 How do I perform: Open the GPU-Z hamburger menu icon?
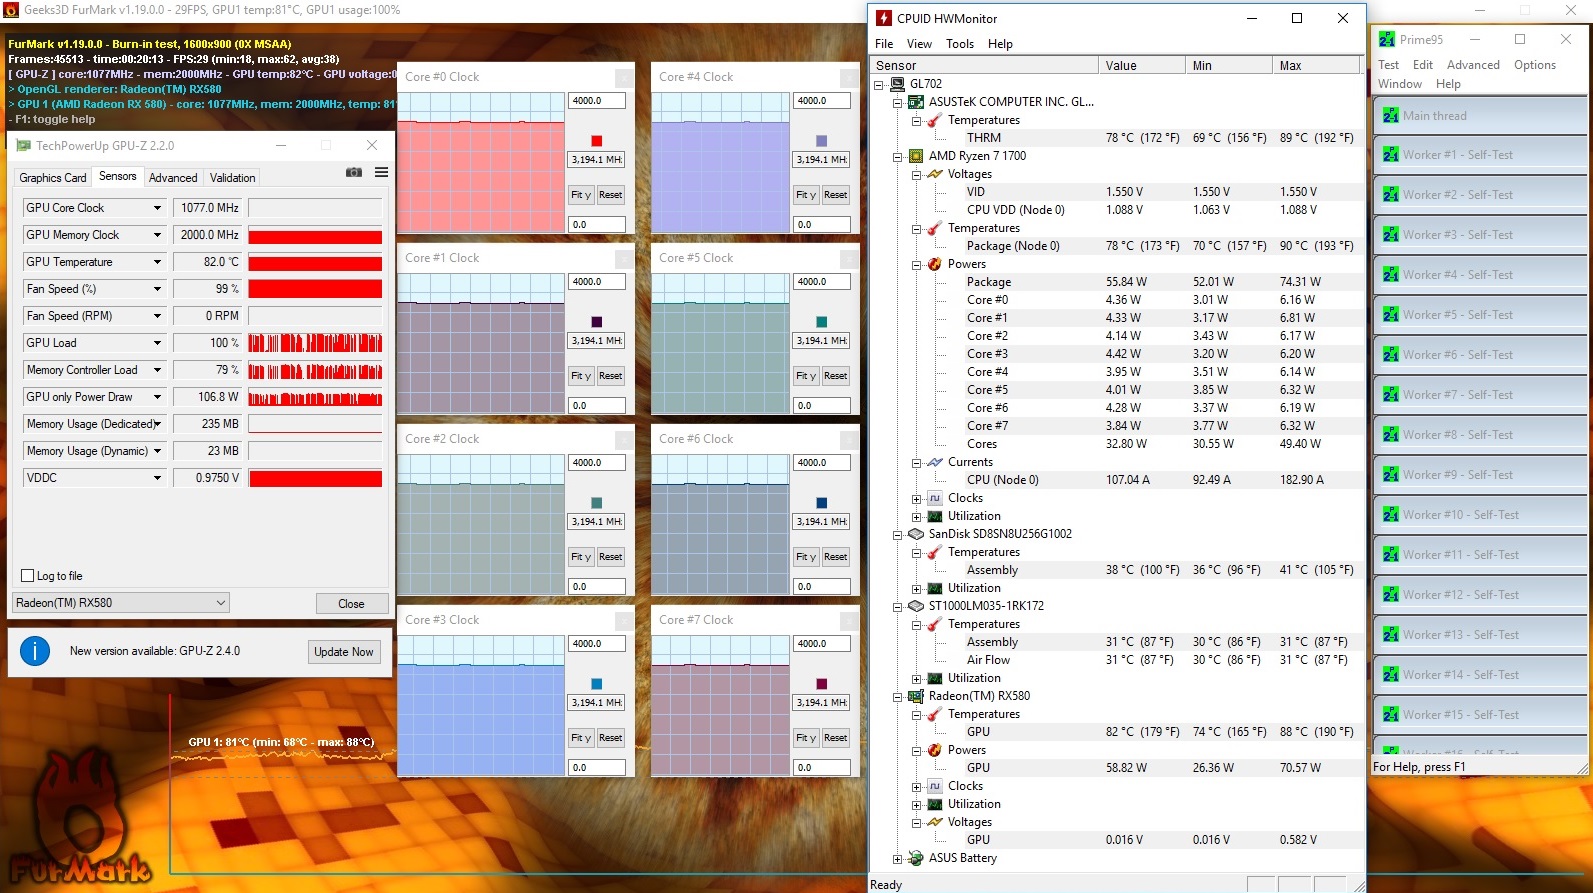[x=381, y=172]
